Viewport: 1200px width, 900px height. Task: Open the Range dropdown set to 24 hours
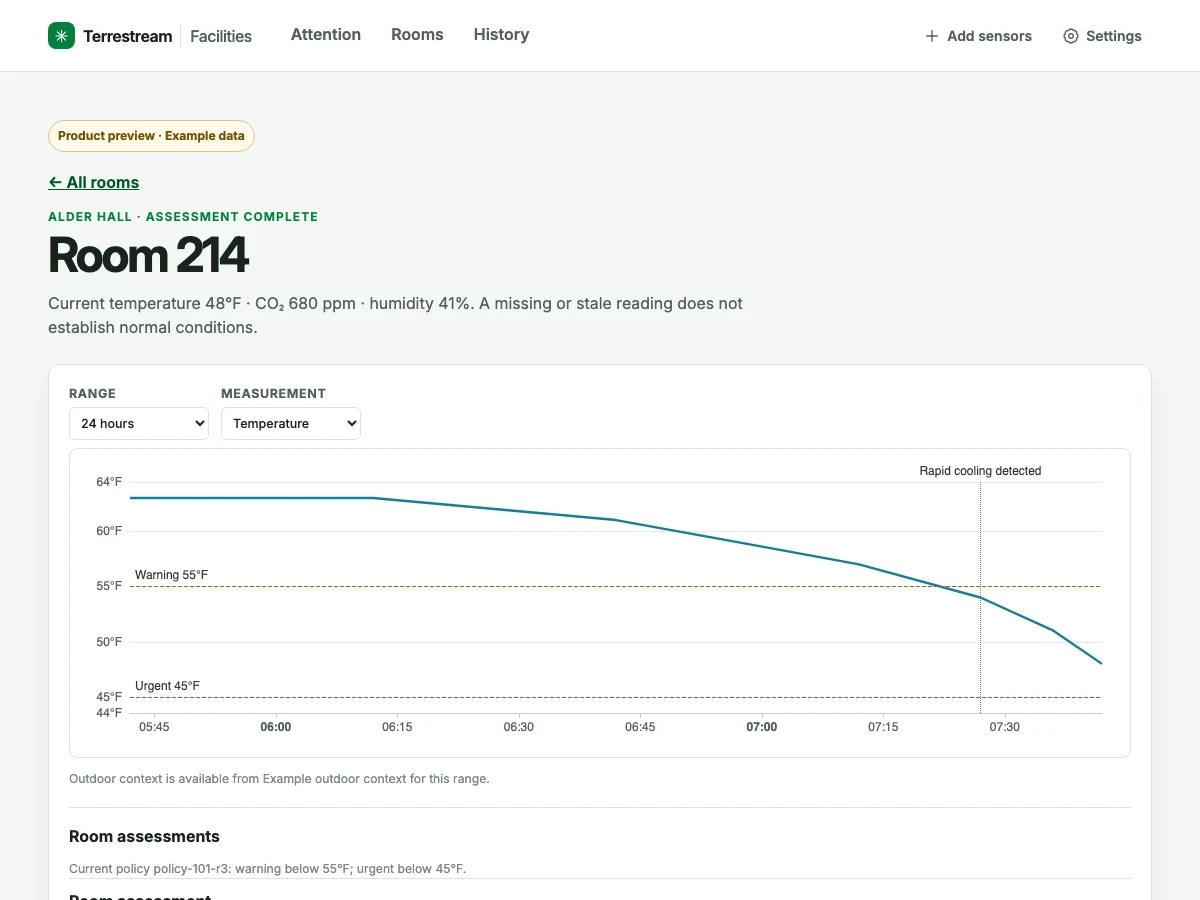[139, 423]
